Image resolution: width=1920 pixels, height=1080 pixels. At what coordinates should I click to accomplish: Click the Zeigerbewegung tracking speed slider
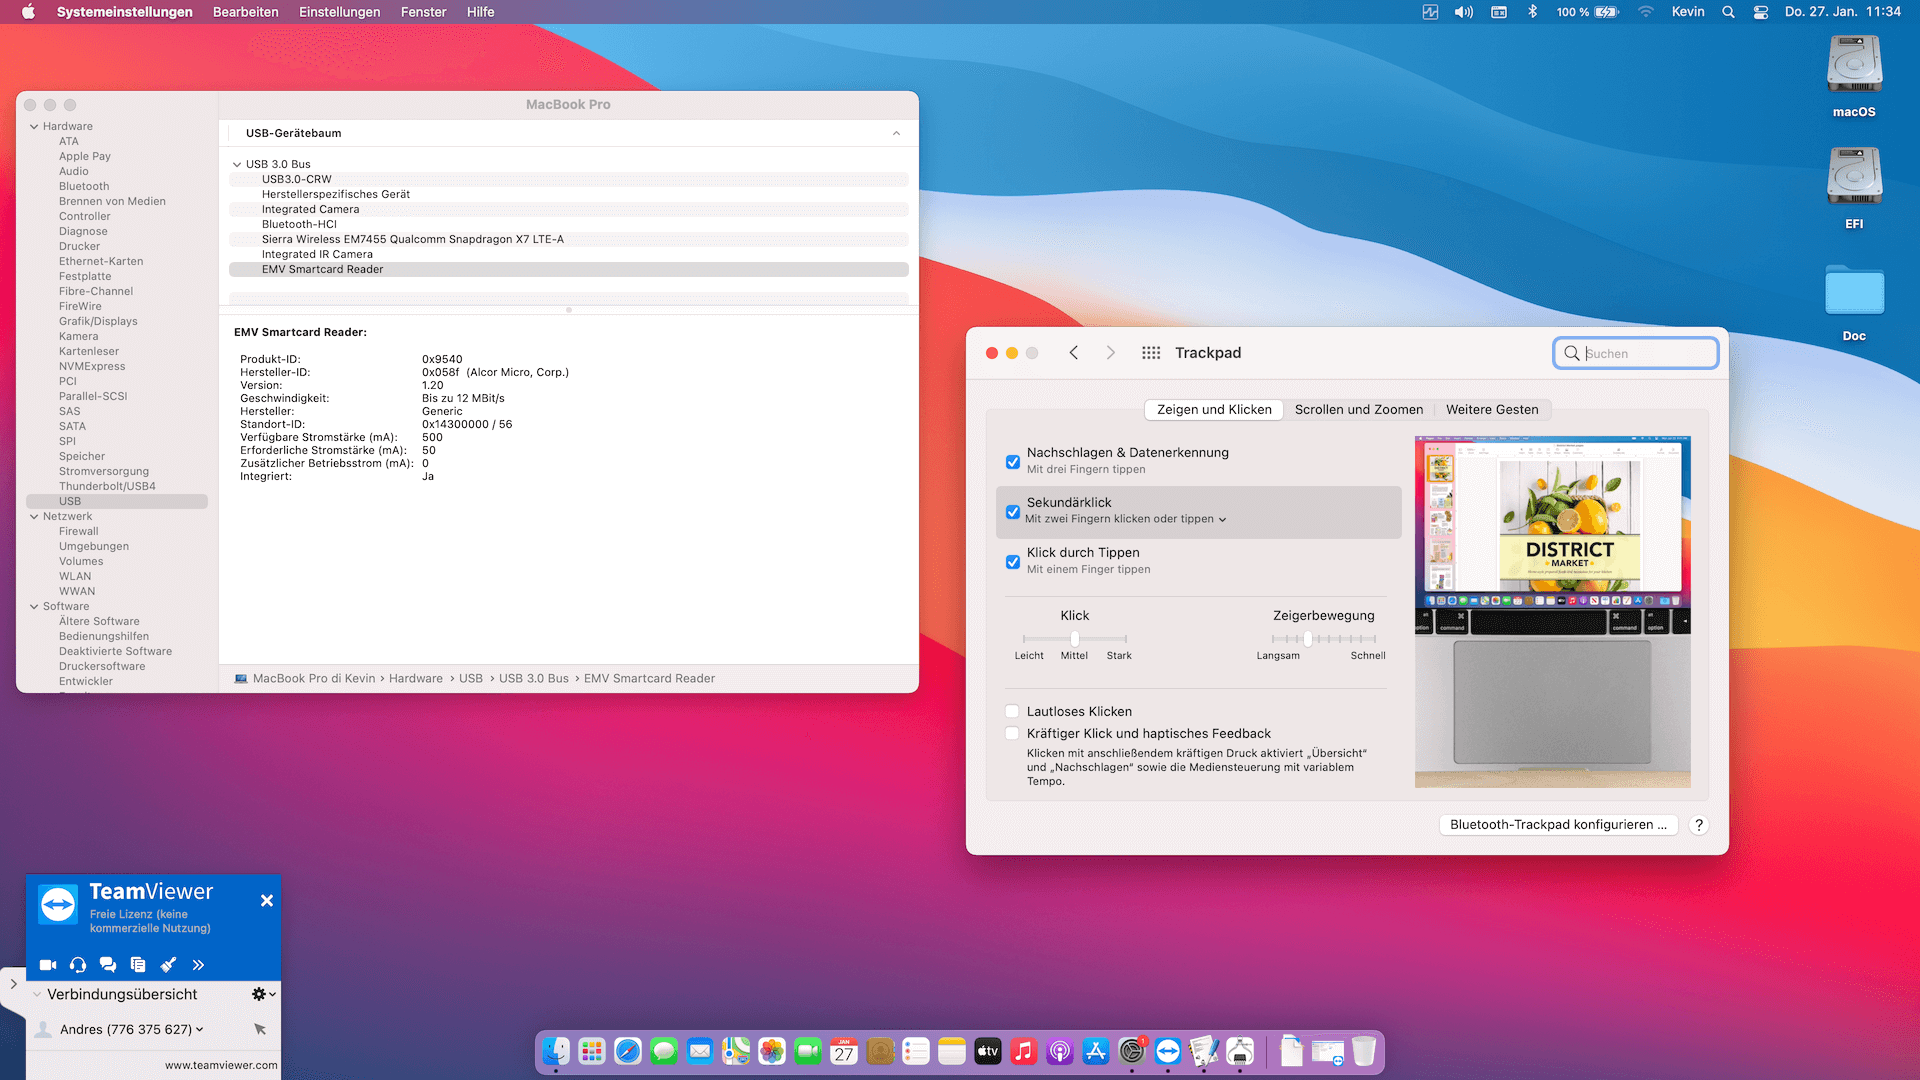tap(1307, 639)
